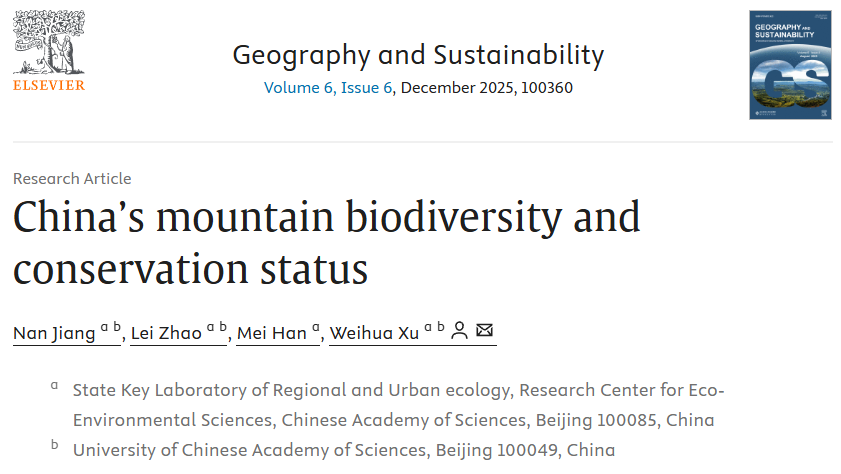Open the Geography and Sustainability journal title
This screenshot has width=841, height=474.
click(418, 54)
